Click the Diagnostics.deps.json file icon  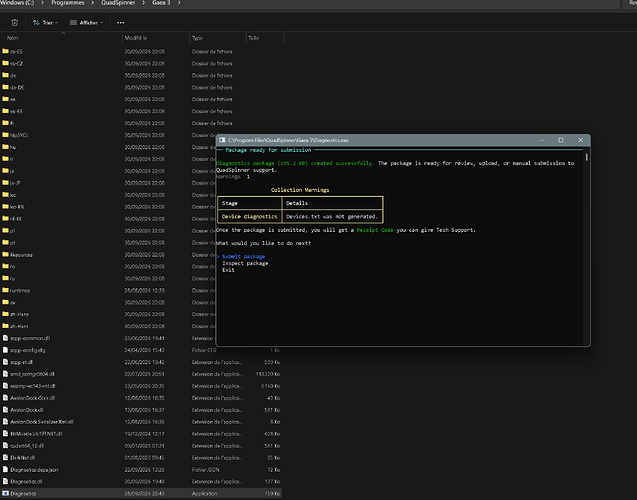[x=5, y=470]
